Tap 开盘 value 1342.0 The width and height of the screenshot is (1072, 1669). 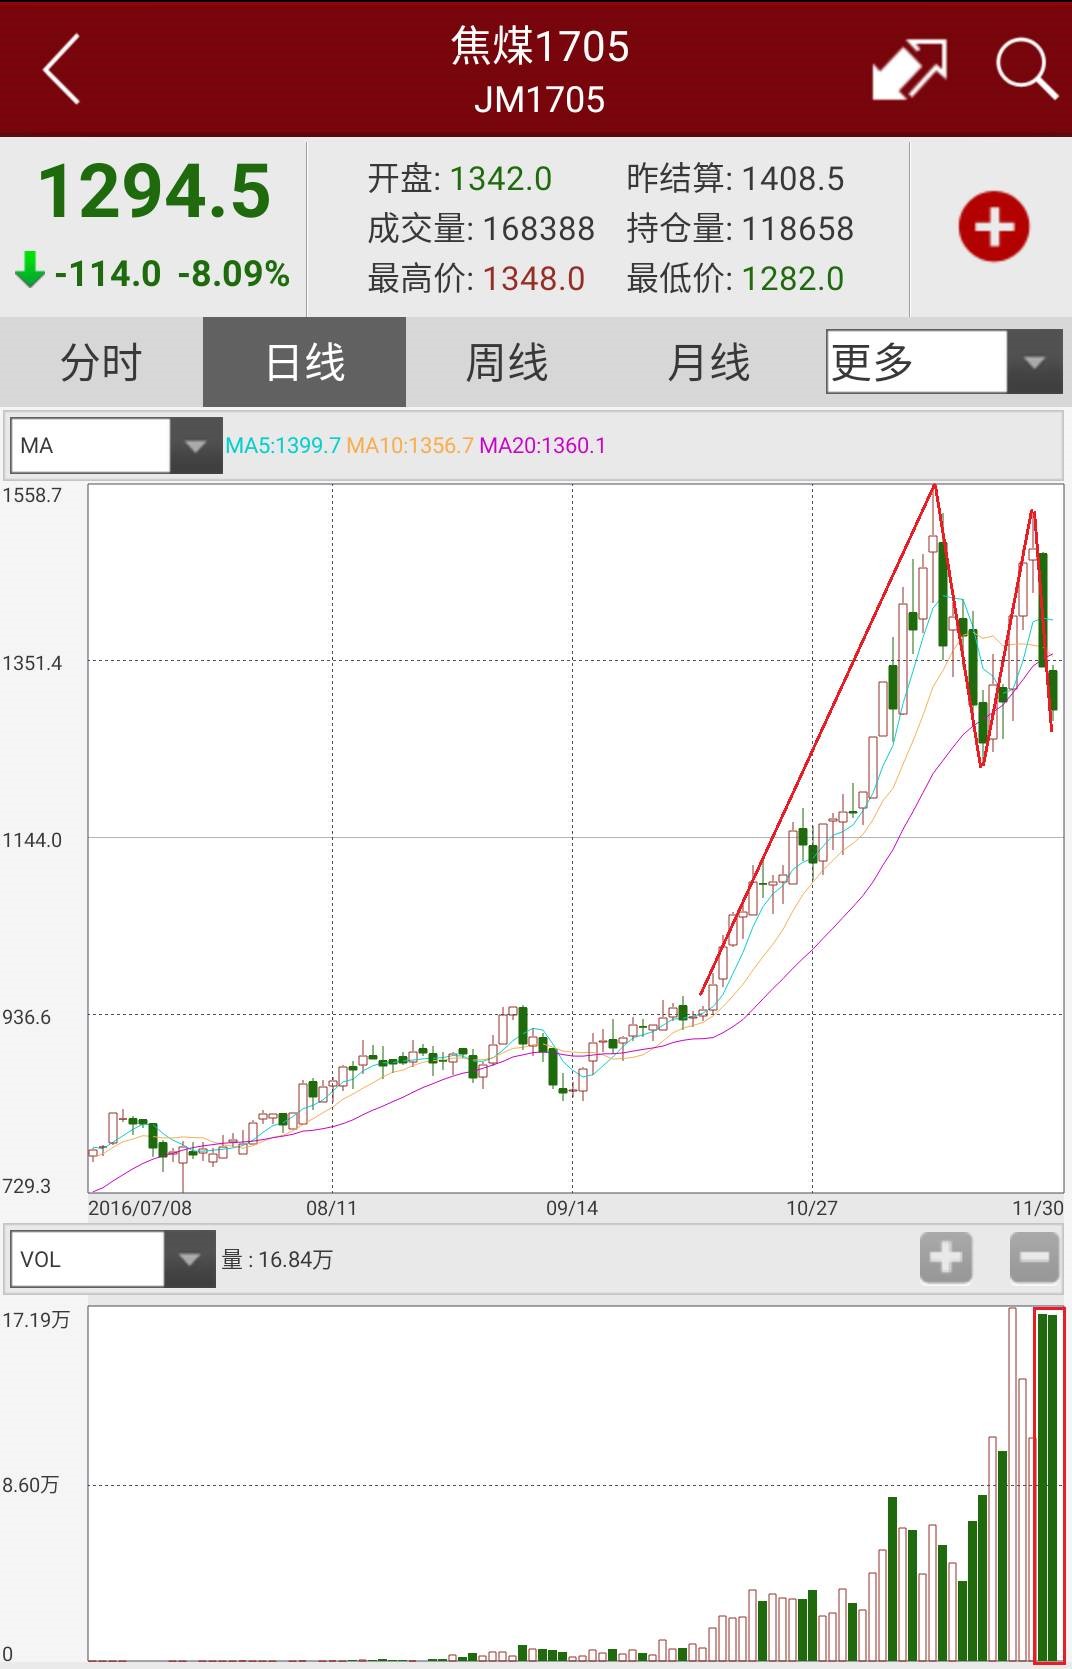coord(500,179)
